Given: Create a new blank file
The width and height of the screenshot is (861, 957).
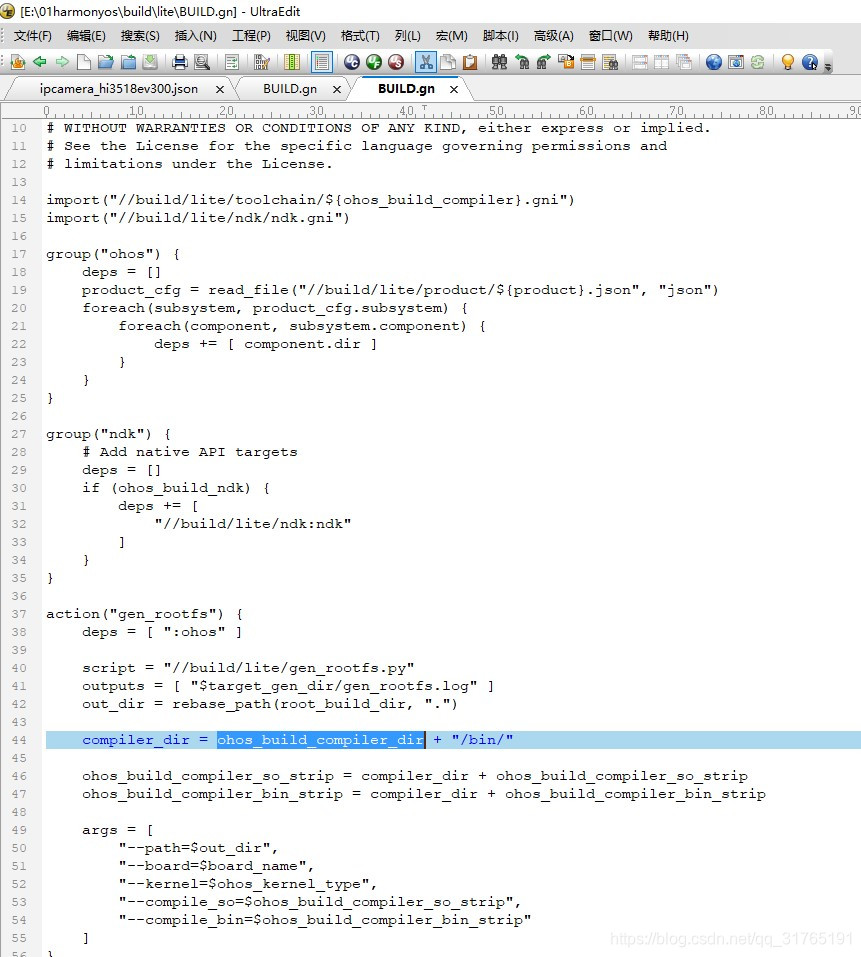Looking at the screenshot, I should [x=84, y=62].
